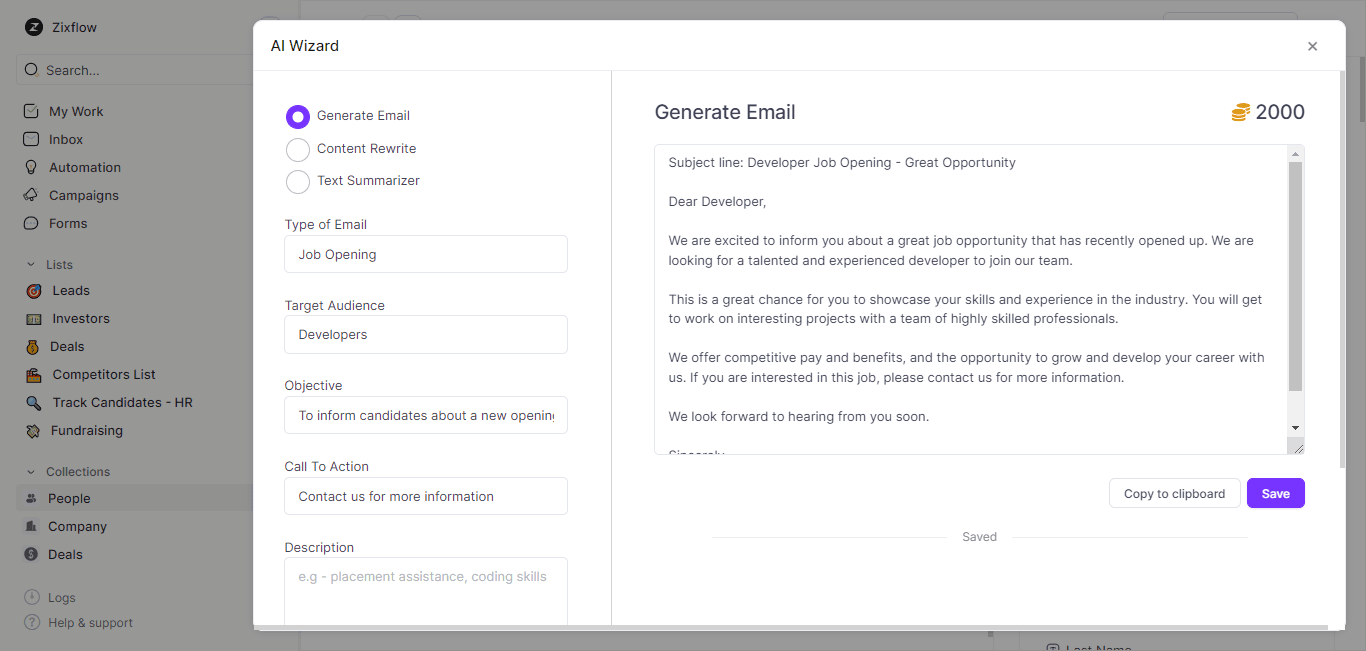Click the Target Audience input field
The width and height of the screenshot is (1366, 651).
425,334
